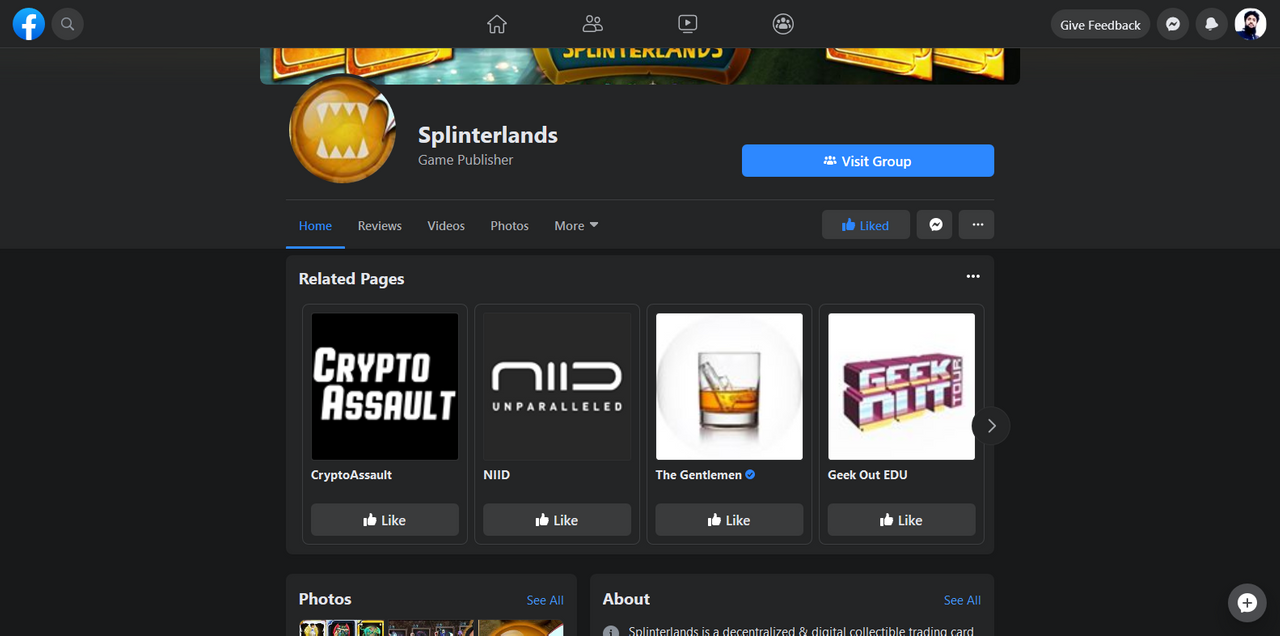Message the page via Messenger button

click(x=935, y=225)
